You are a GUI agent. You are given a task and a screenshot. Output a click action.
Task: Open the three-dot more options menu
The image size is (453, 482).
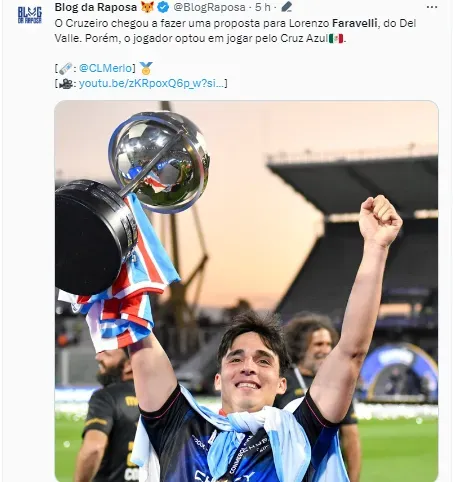click(432, 7)
